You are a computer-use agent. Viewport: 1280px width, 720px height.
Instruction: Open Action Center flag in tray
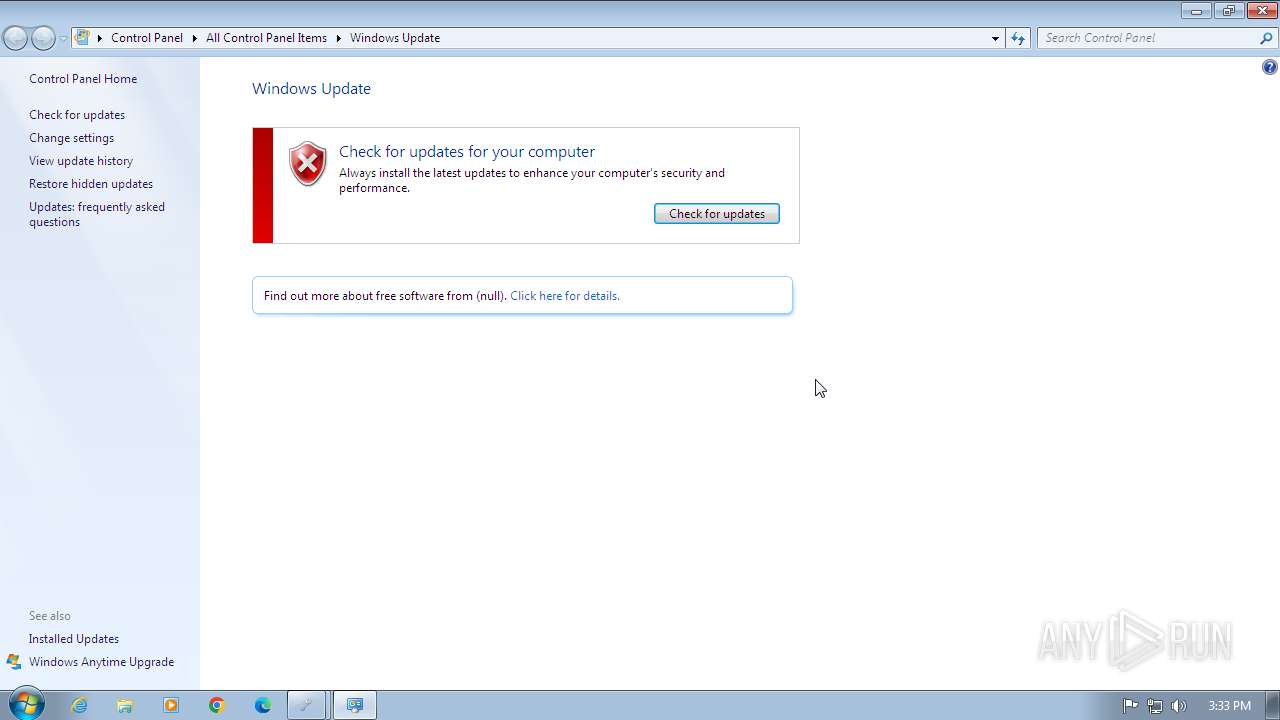coord(1131,705)
